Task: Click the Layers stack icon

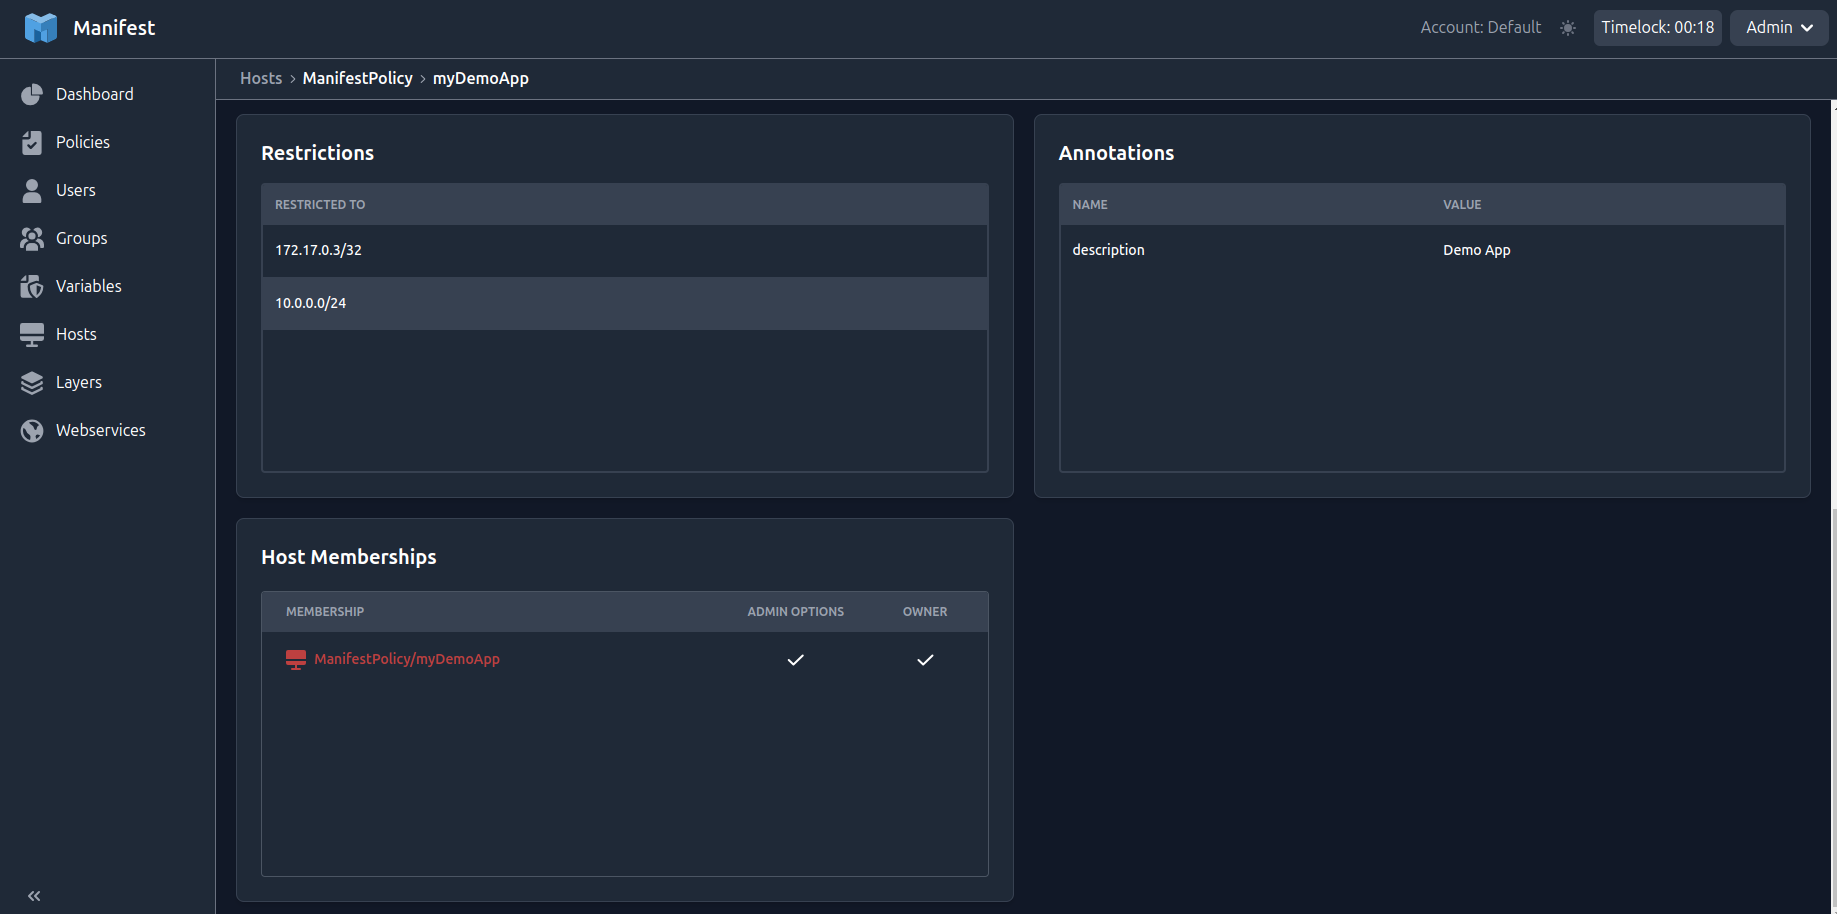Action: click(32, 382)
